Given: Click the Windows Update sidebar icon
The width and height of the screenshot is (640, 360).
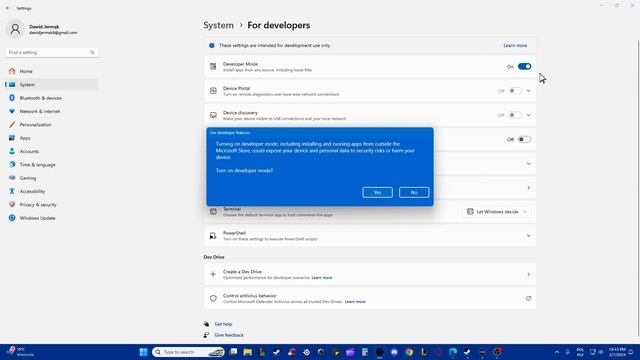Looking at the screenshot, I should click(x=12, y=218).
